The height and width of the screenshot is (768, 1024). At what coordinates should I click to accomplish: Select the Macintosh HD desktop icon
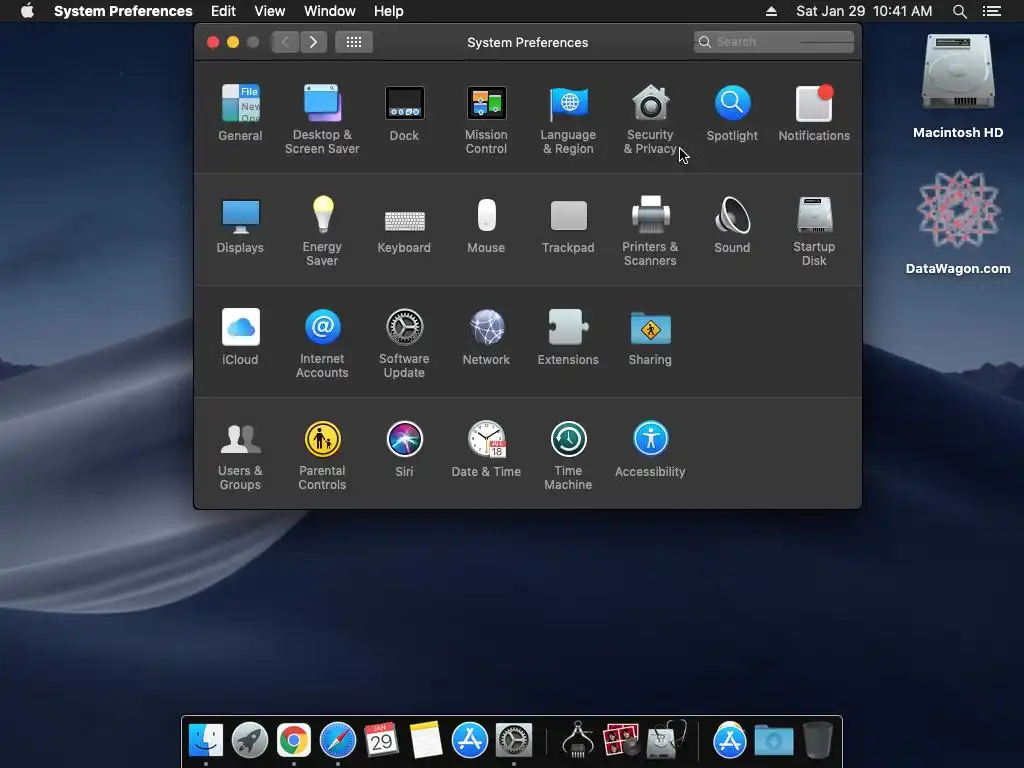point(958,86)
